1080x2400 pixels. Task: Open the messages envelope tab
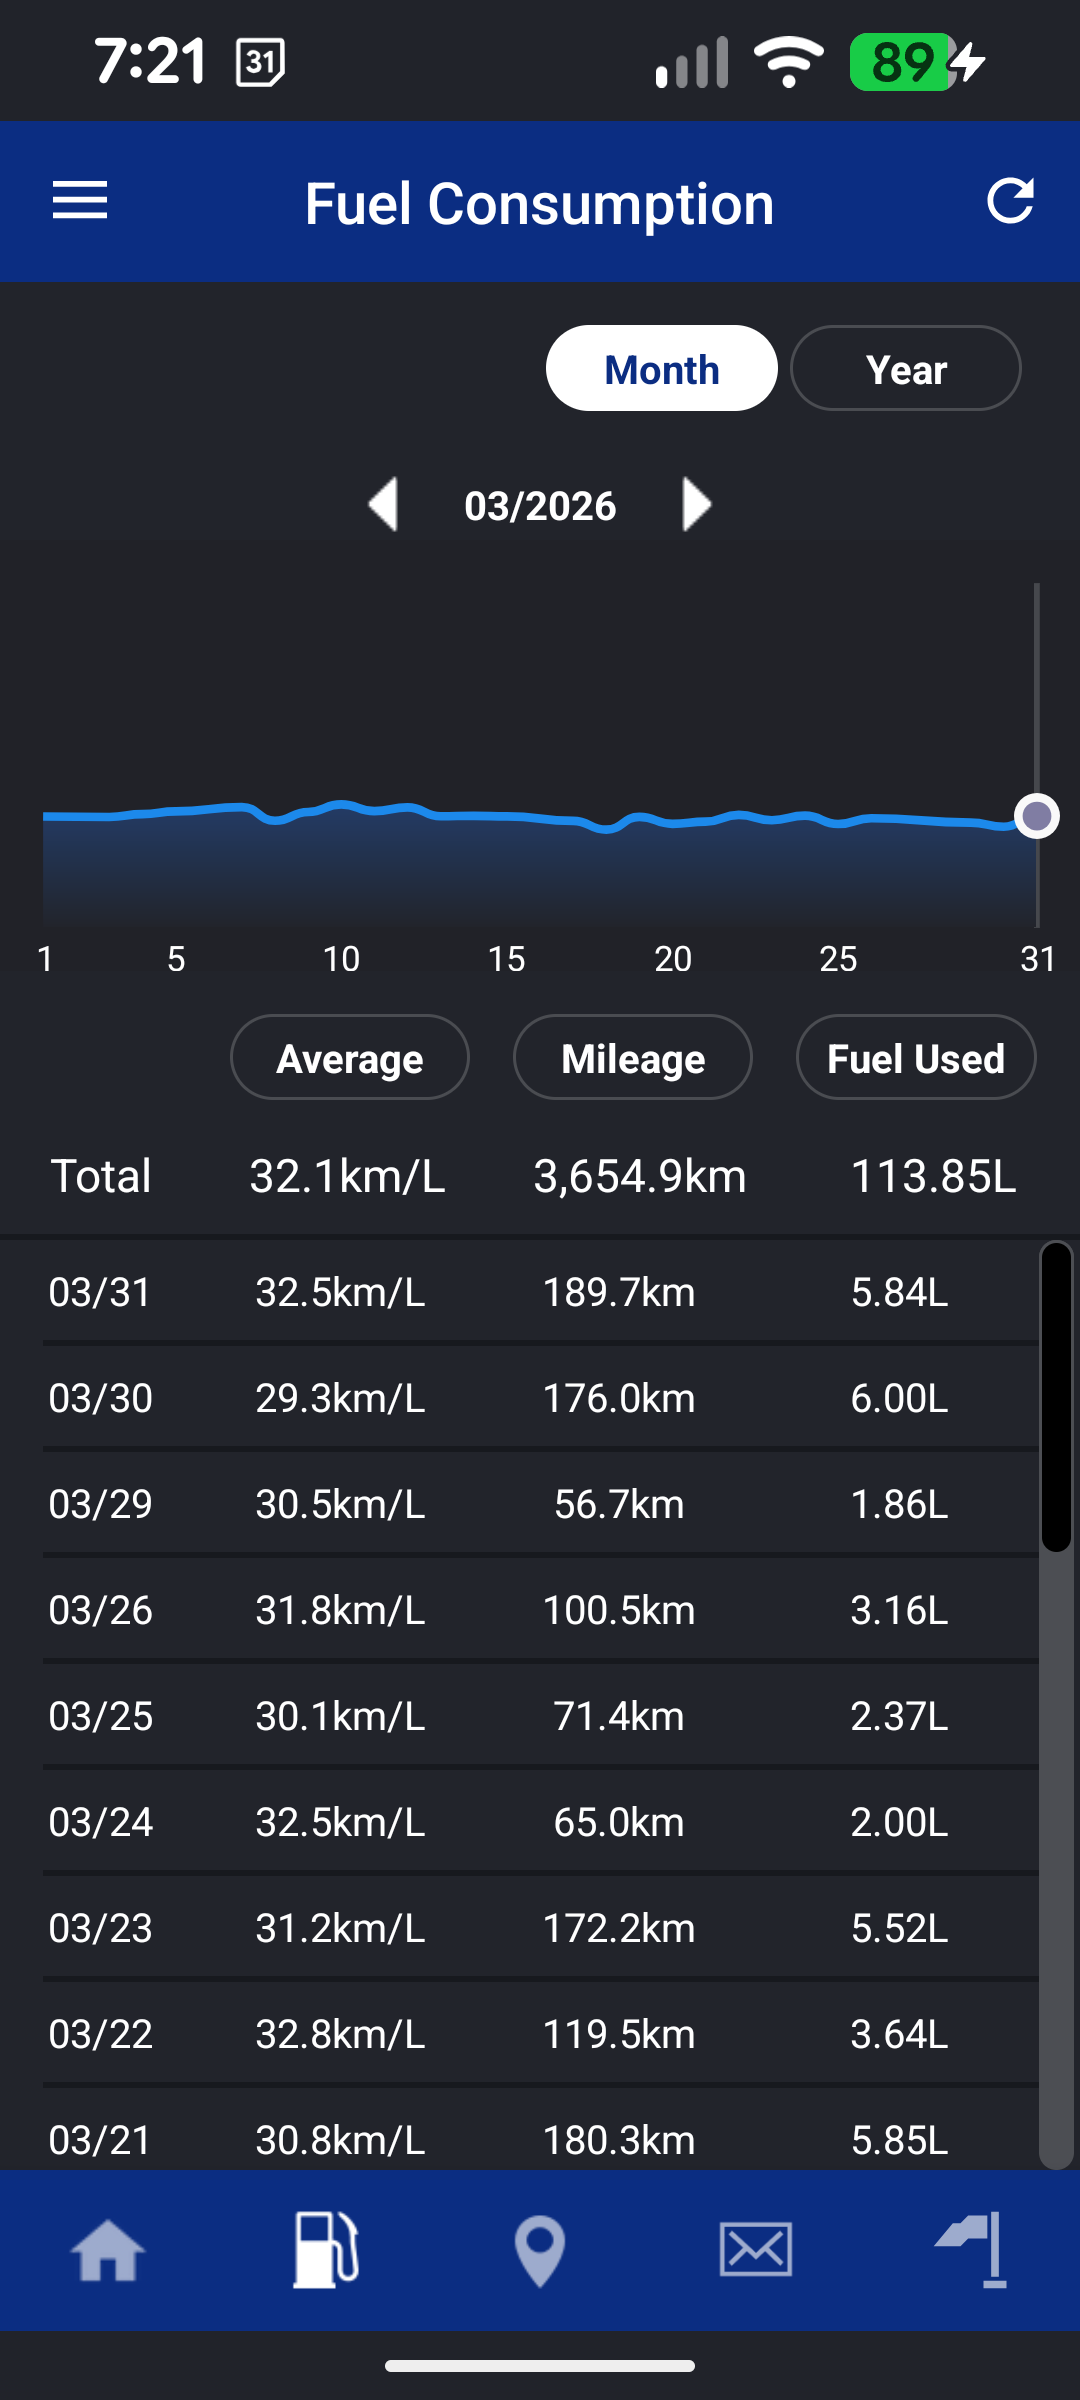(756, 2250)
